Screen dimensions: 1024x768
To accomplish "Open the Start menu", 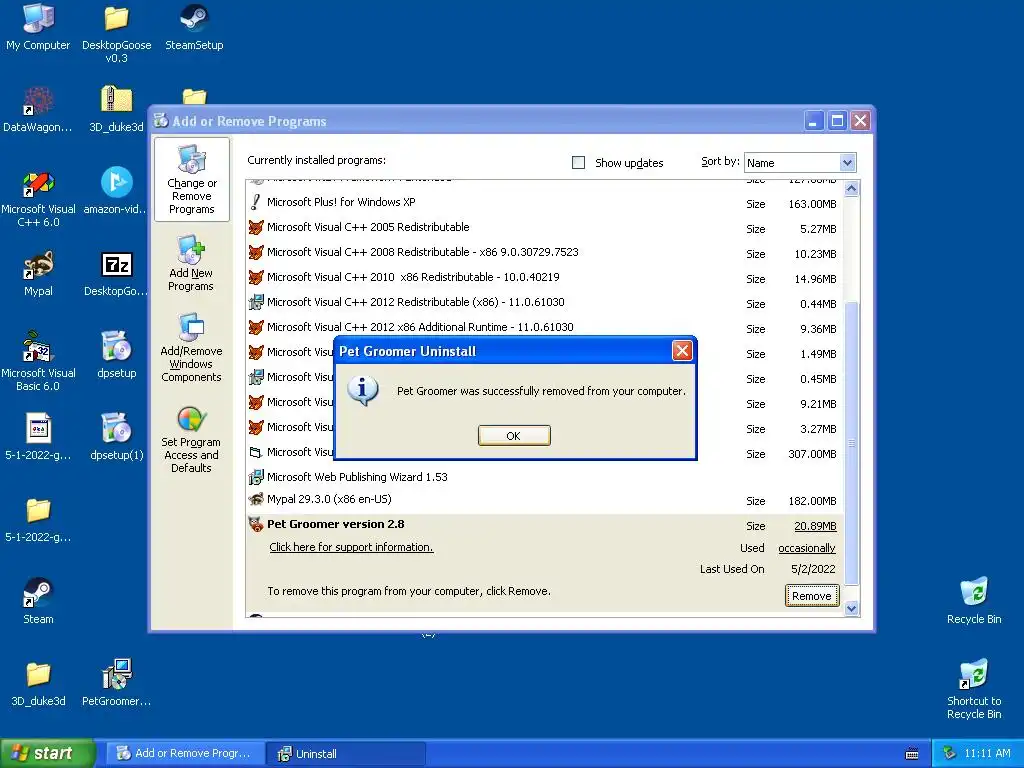I will [x=47, y=753].
